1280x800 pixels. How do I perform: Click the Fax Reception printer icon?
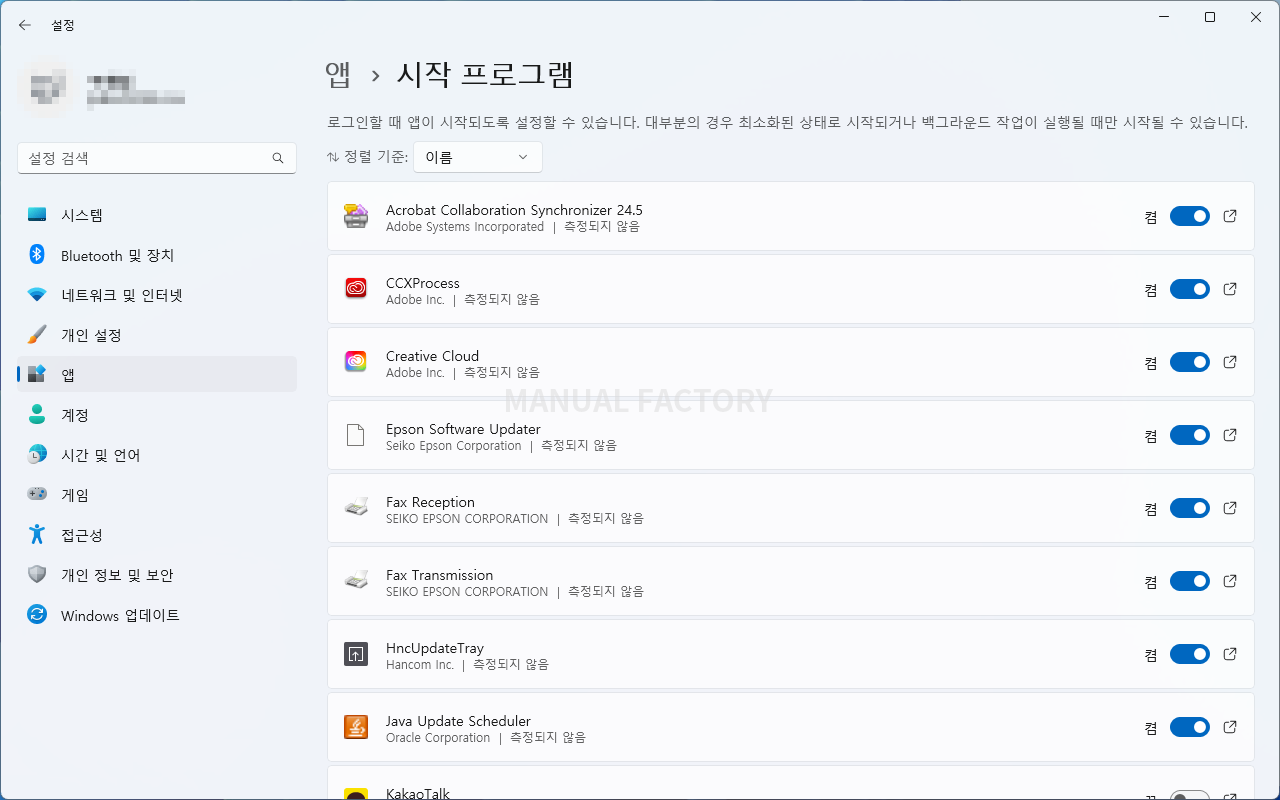tap(356, 508)
